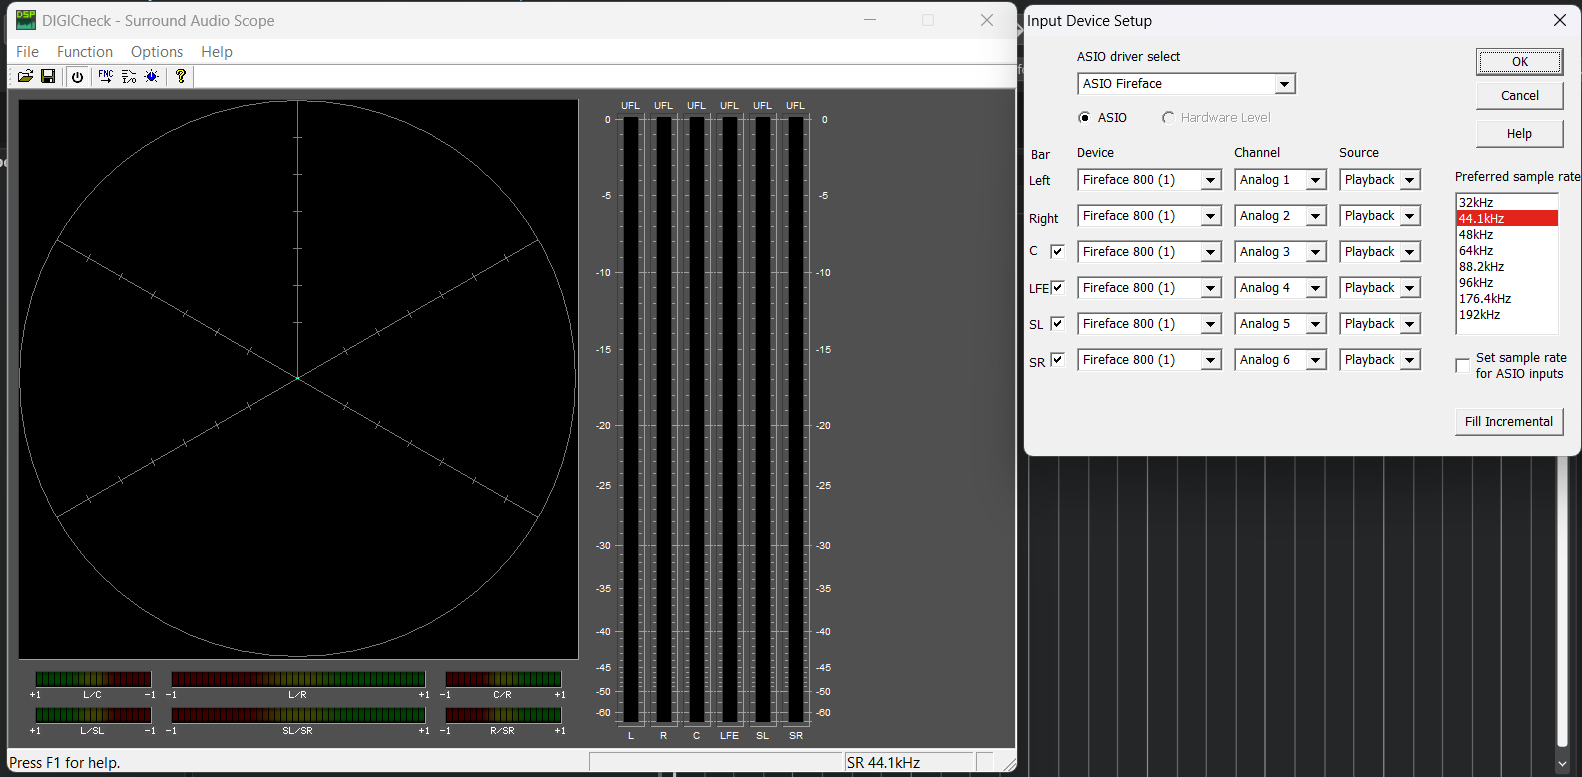Toggle the Start/Stop power button in the toolbar

click(x=77, y=76)
